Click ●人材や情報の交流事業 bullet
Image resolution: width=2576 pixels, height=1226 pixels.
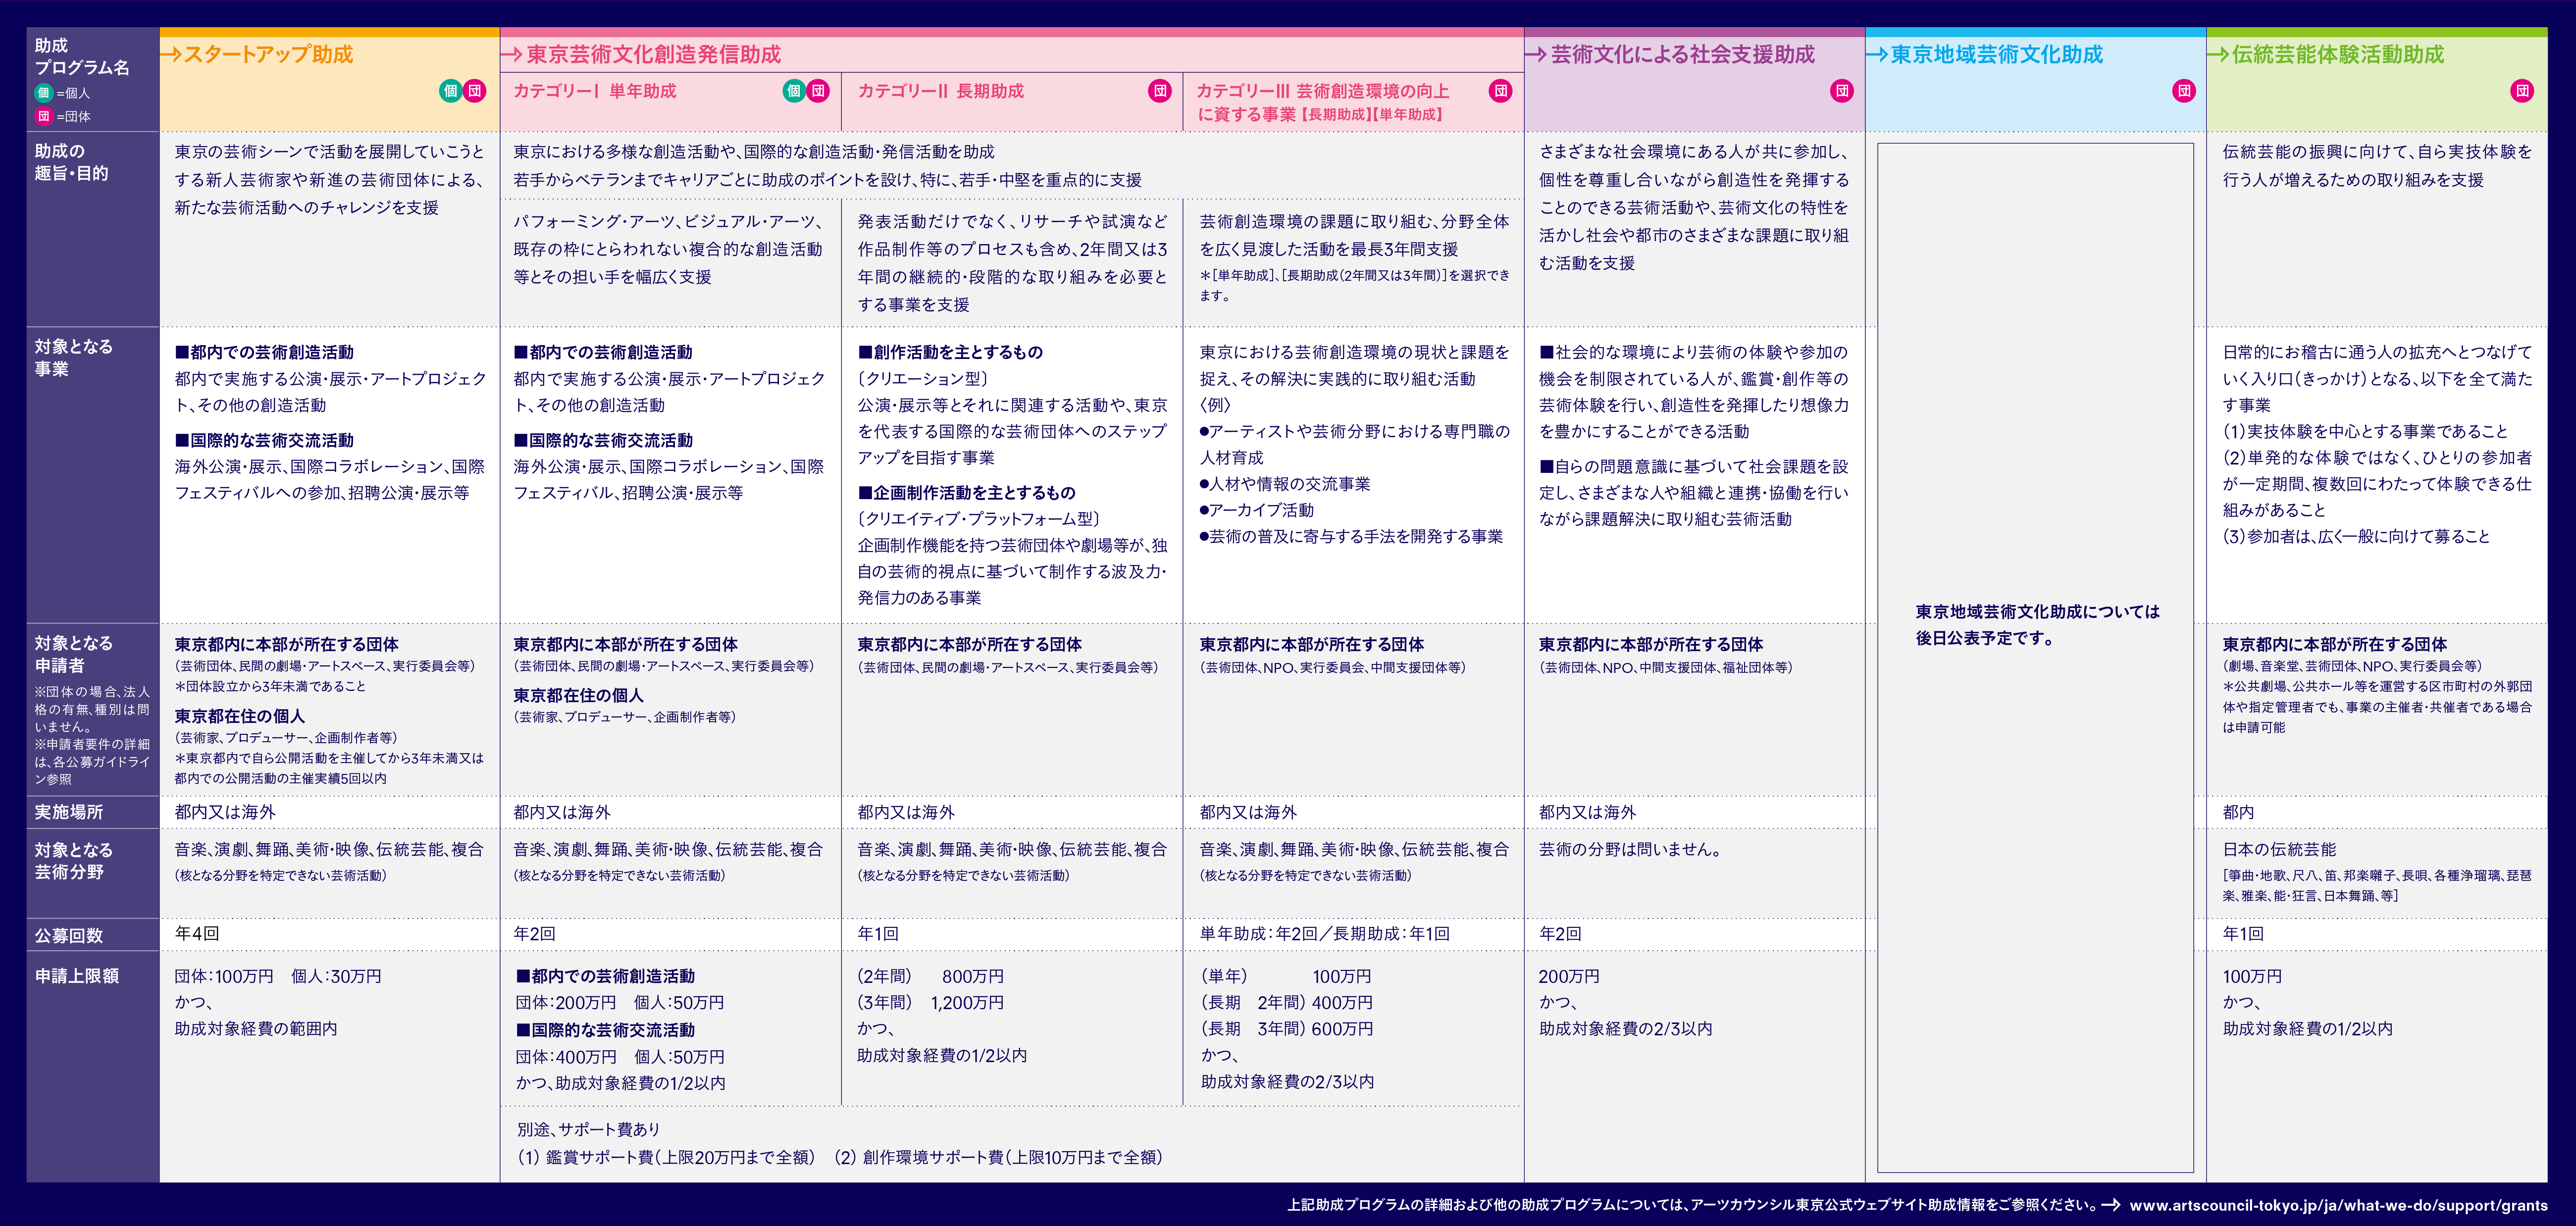1285,484
